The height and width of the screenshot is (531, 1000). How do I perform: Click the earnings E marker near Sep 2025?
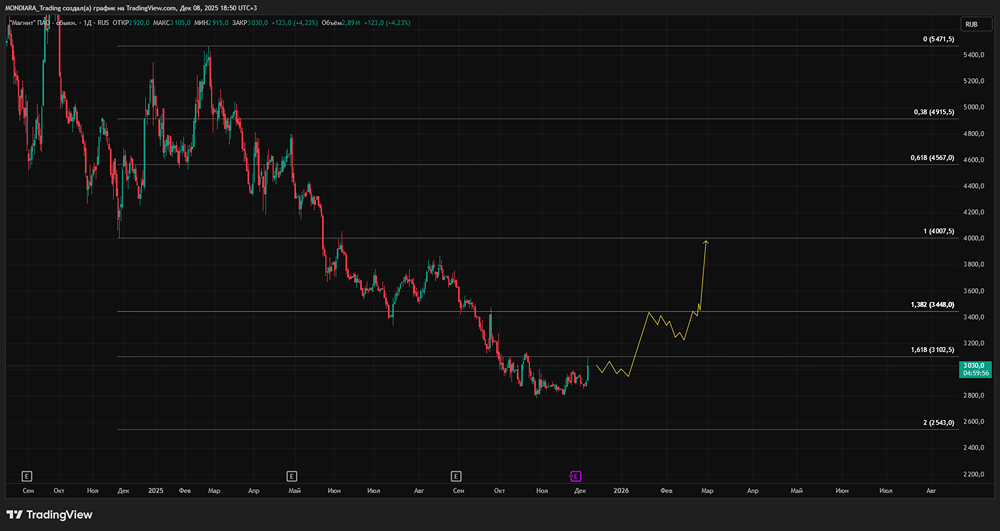[456, 476]
